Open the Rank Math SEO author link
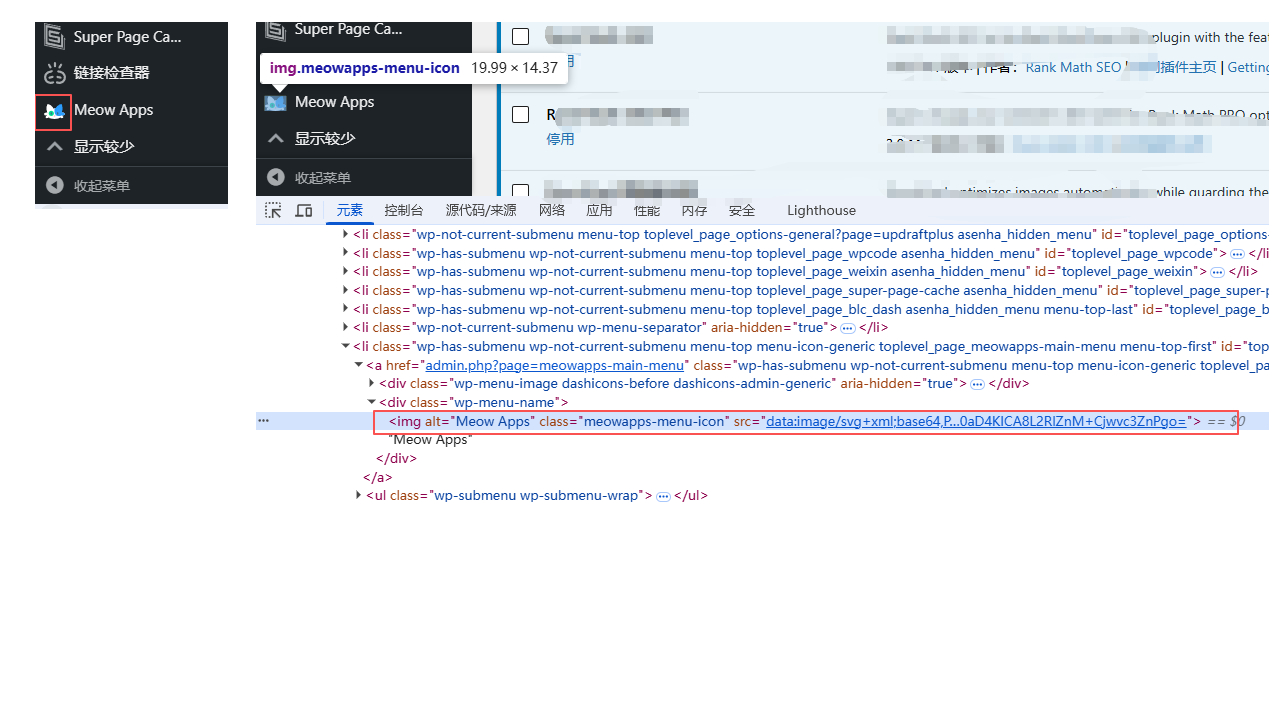Screen dimensions: 1280x720 [1073, 67]
